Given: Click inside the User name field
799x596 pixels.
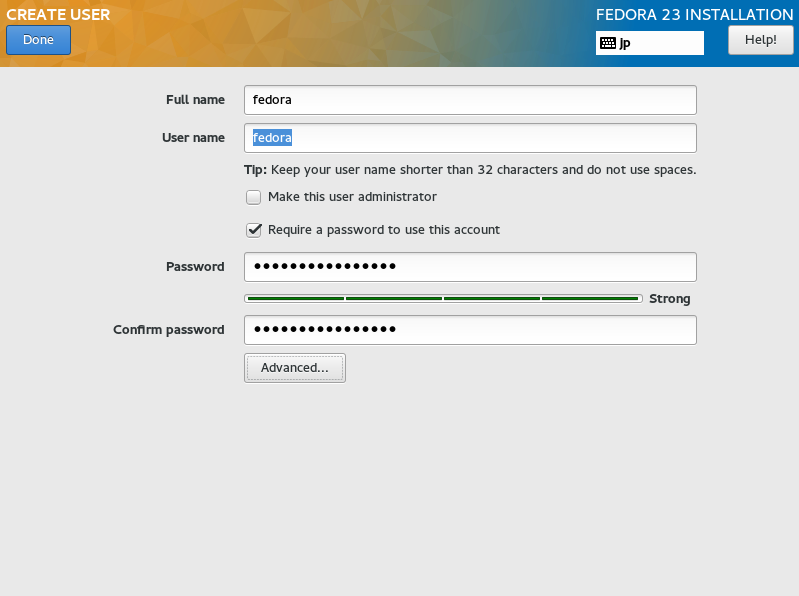Looking at the screenshot, I should (470, 138).
